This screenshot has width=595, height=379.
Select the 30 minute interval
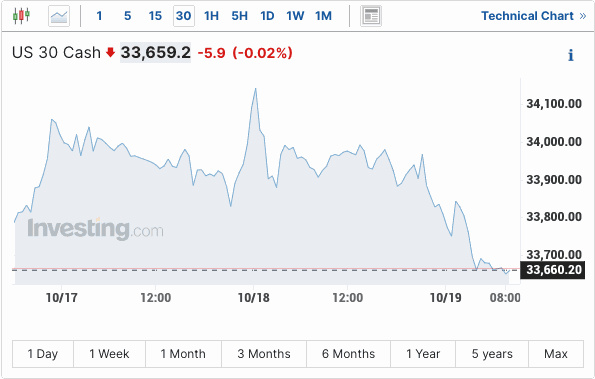(184, 16)
